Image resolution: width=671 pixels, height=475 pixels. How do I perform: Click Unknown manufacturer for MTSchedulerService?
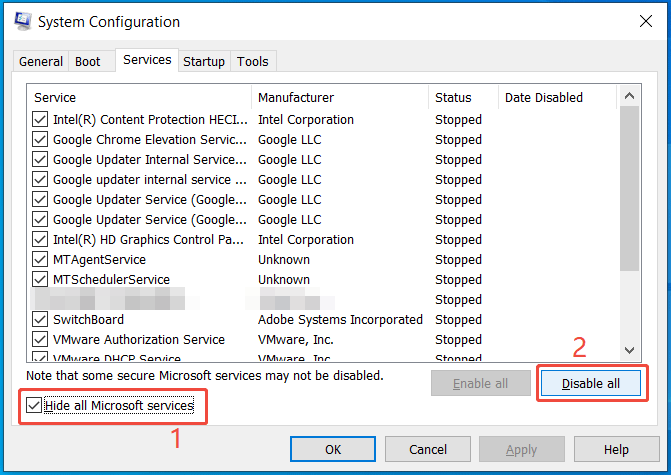tap(284, 279)
